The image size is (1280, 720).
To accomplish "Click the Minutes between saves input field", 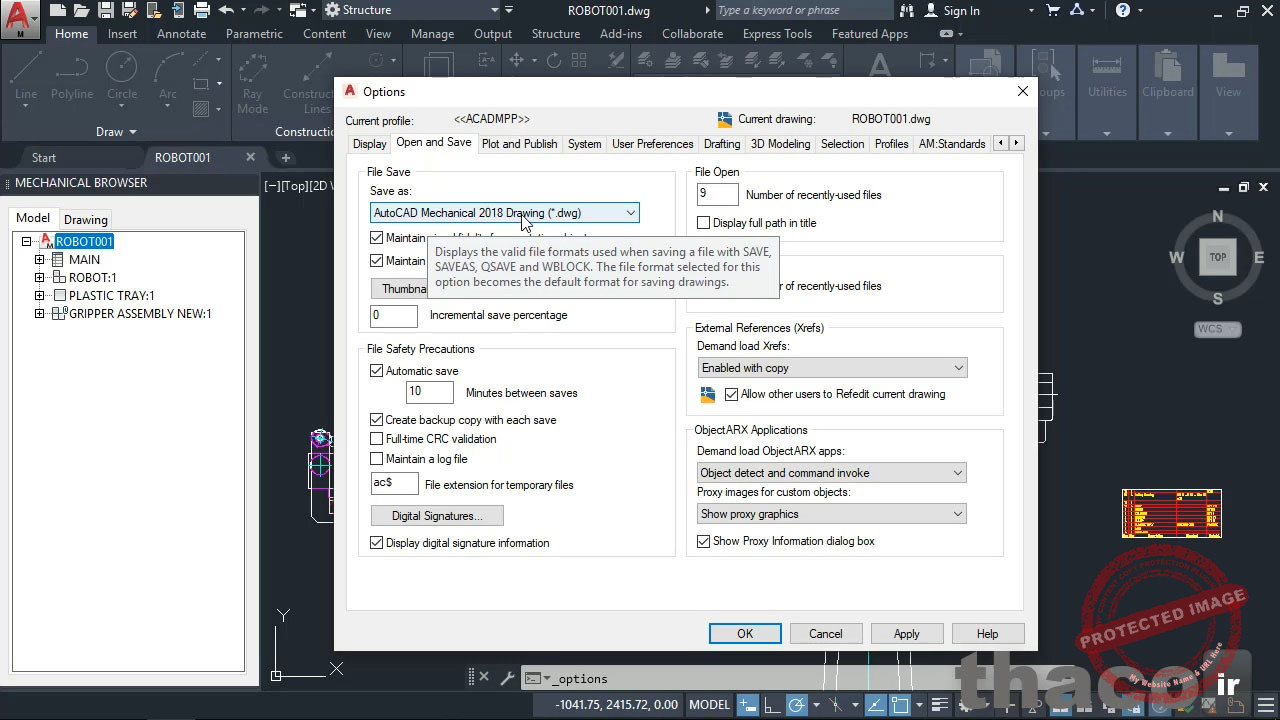I will pyautogui.click(x=429, y=392).
